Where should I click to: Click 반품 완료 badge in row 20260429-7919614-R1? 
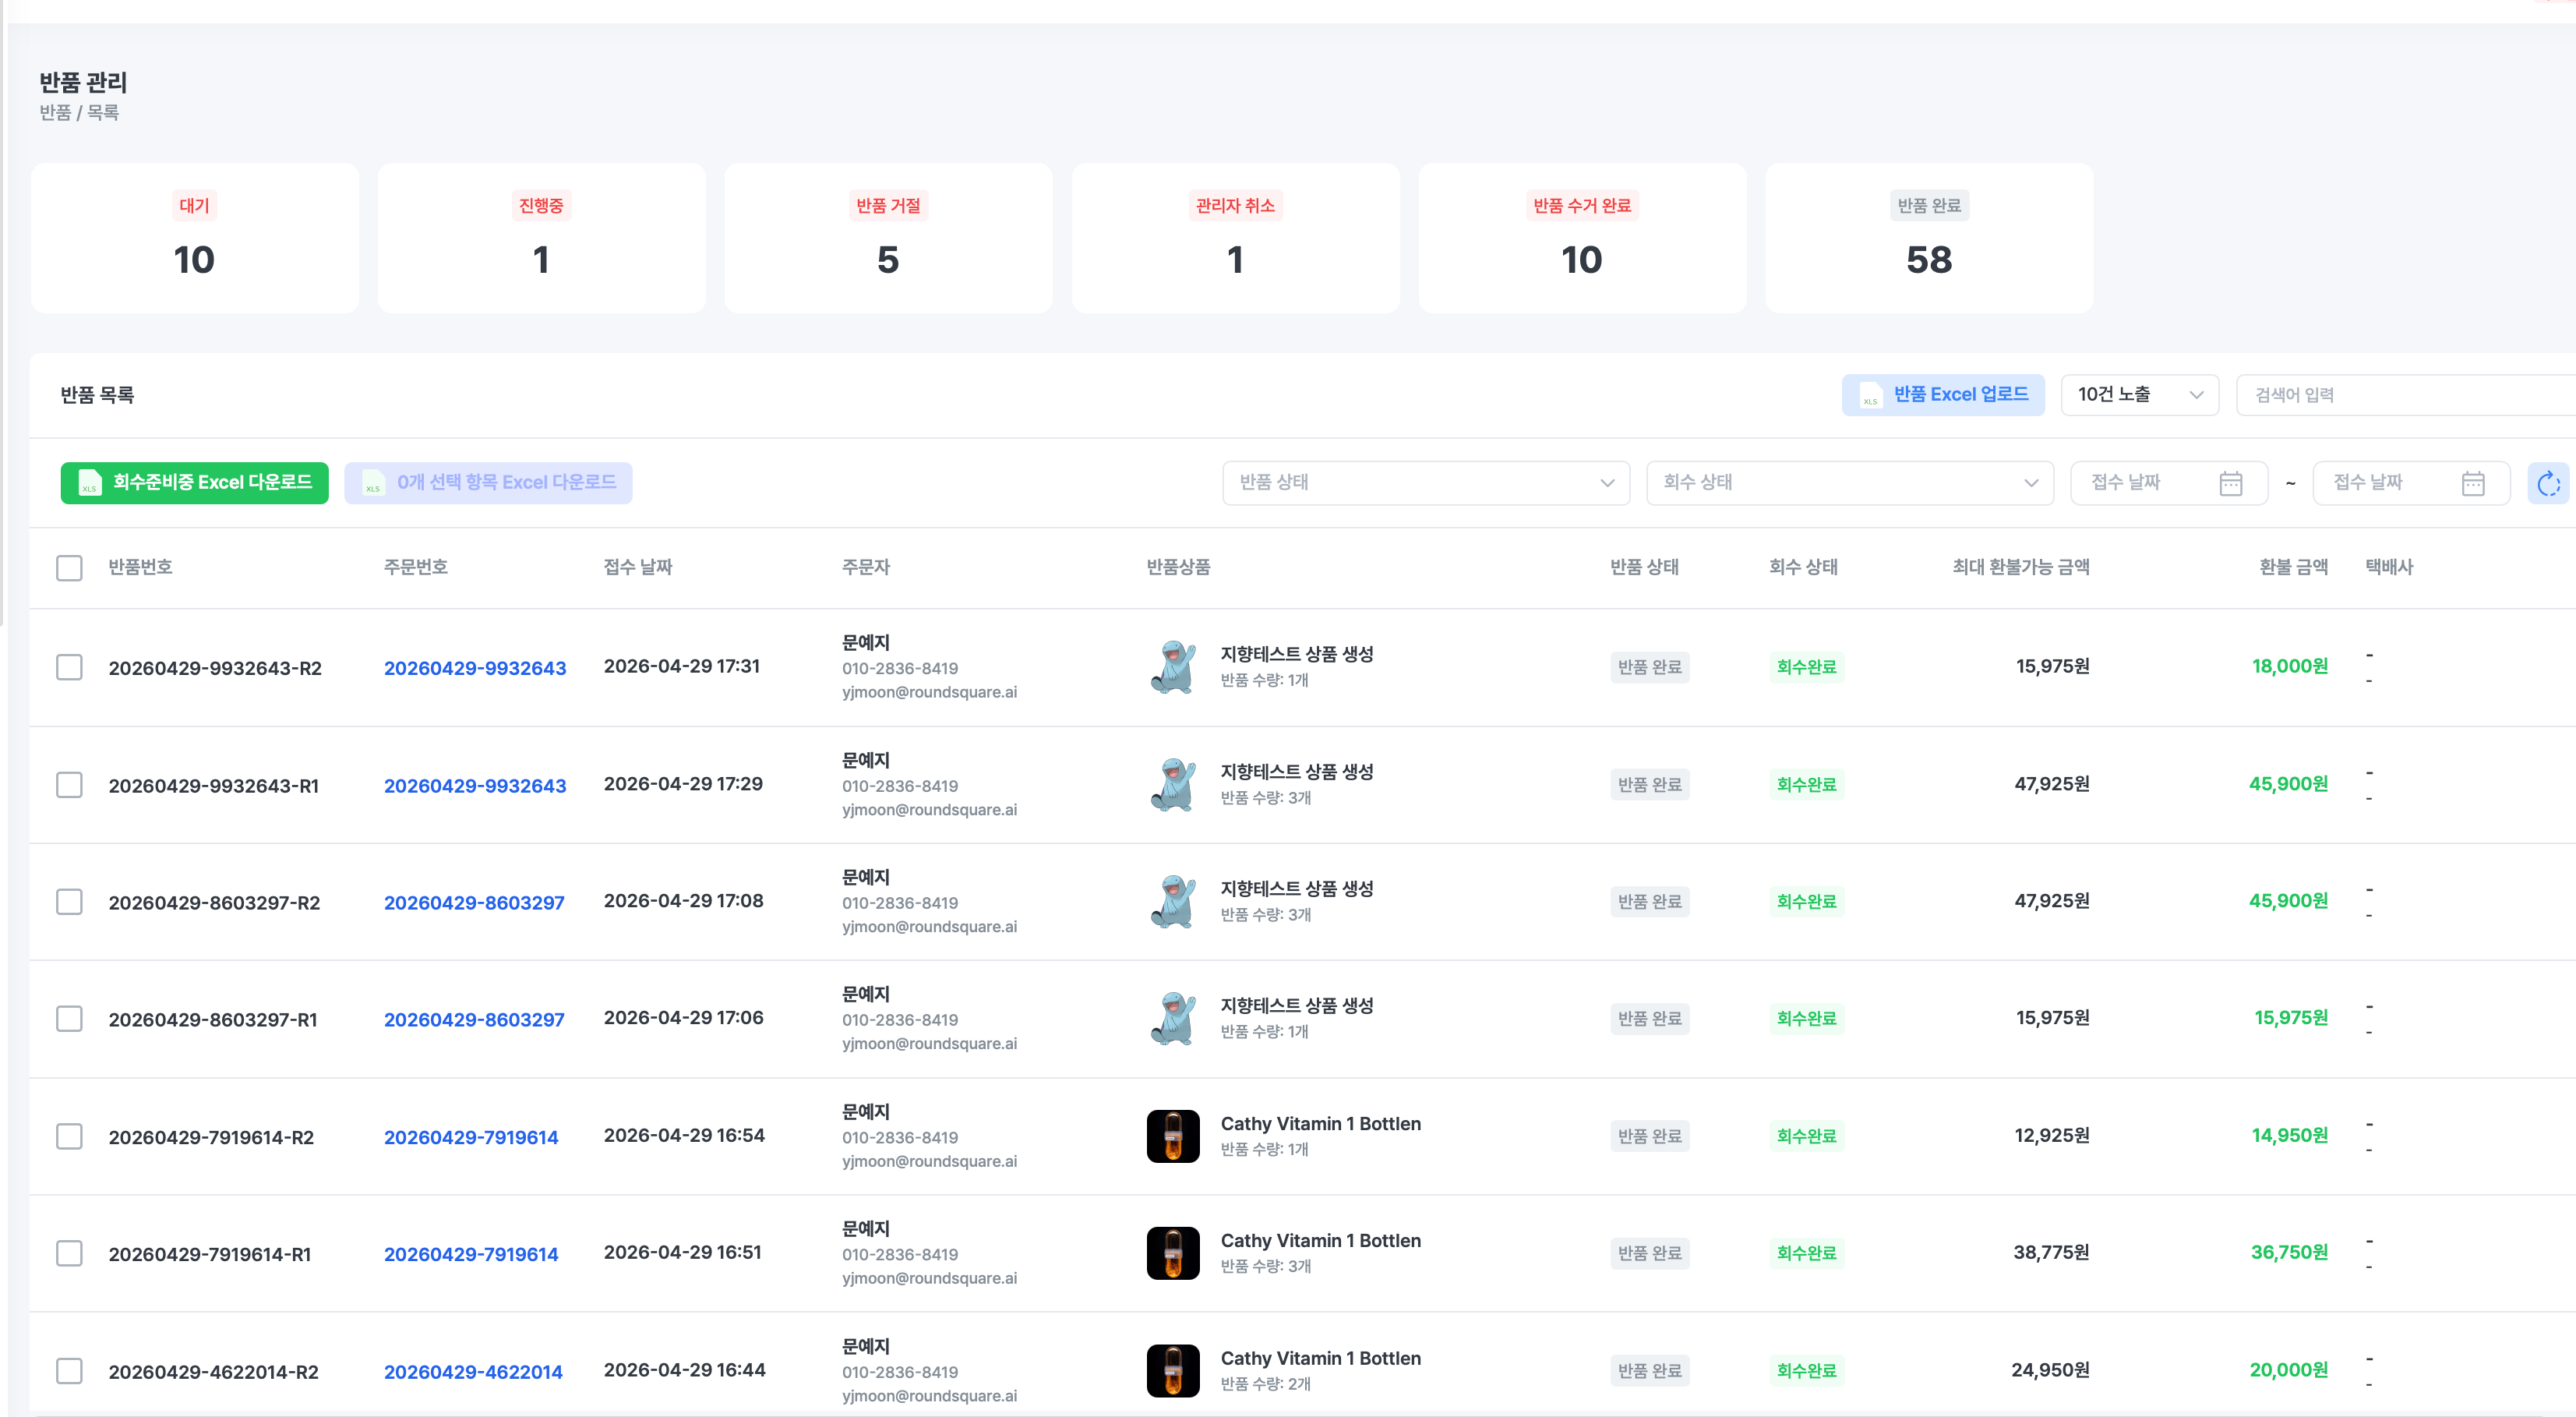pyautogui.click(x=1650, y=1253)
